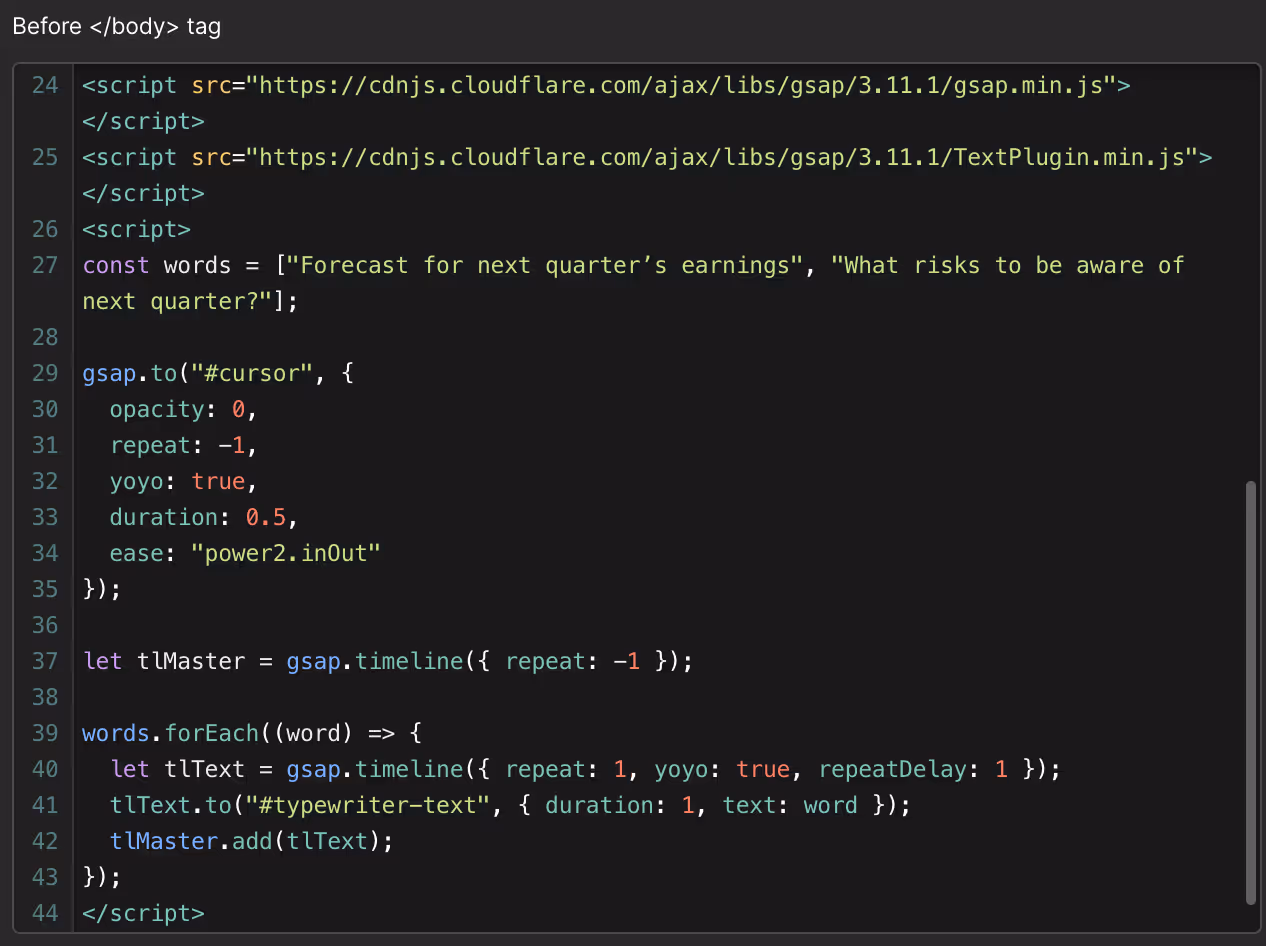Click the "What risks to be aware of" string

pyautogui.click(x=1008, y=265)
